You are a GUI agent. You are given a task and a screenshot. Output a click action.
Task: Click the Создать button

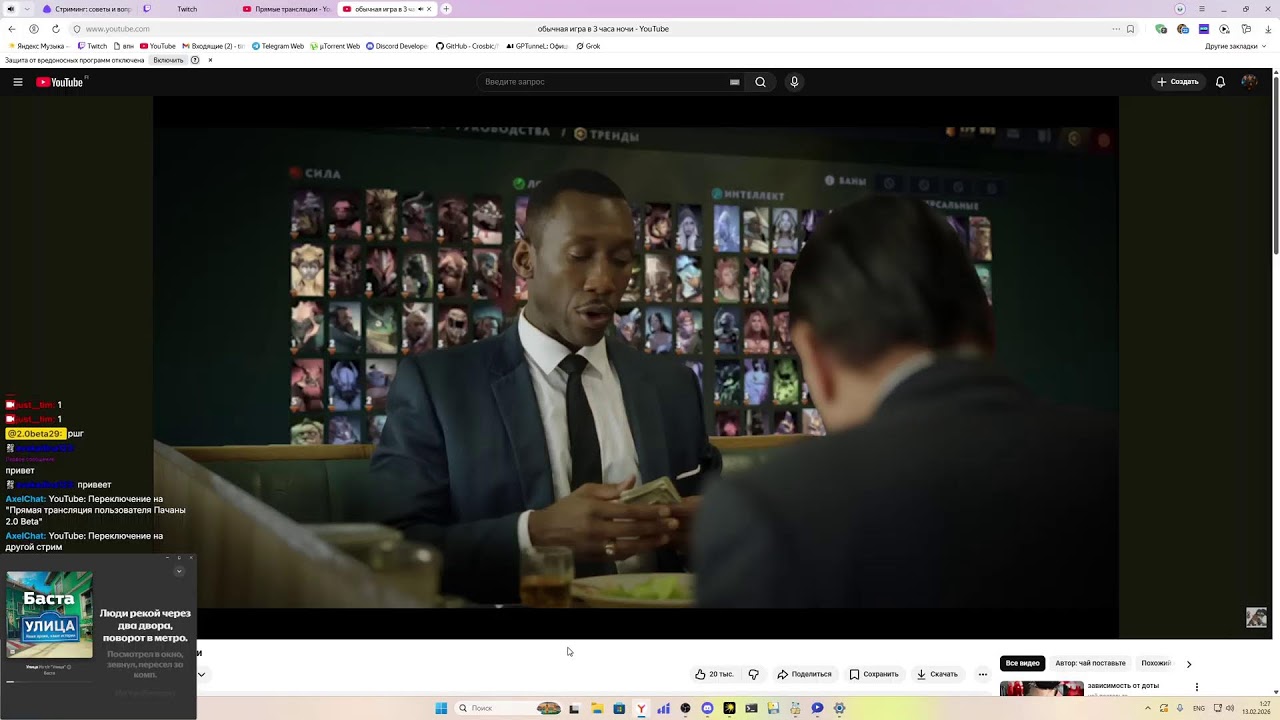(1178, 82)
